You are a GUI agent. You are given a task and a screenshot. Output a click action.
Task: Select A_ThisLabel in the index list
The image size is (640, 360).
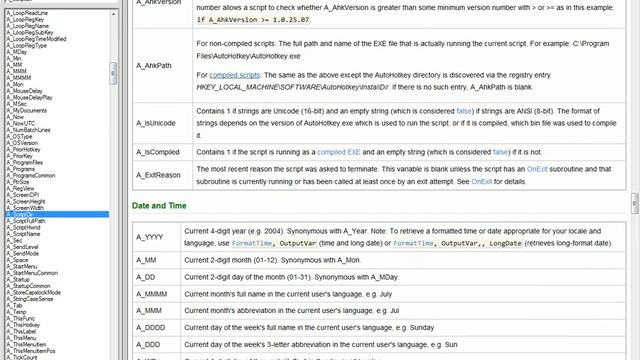[21, 331]
